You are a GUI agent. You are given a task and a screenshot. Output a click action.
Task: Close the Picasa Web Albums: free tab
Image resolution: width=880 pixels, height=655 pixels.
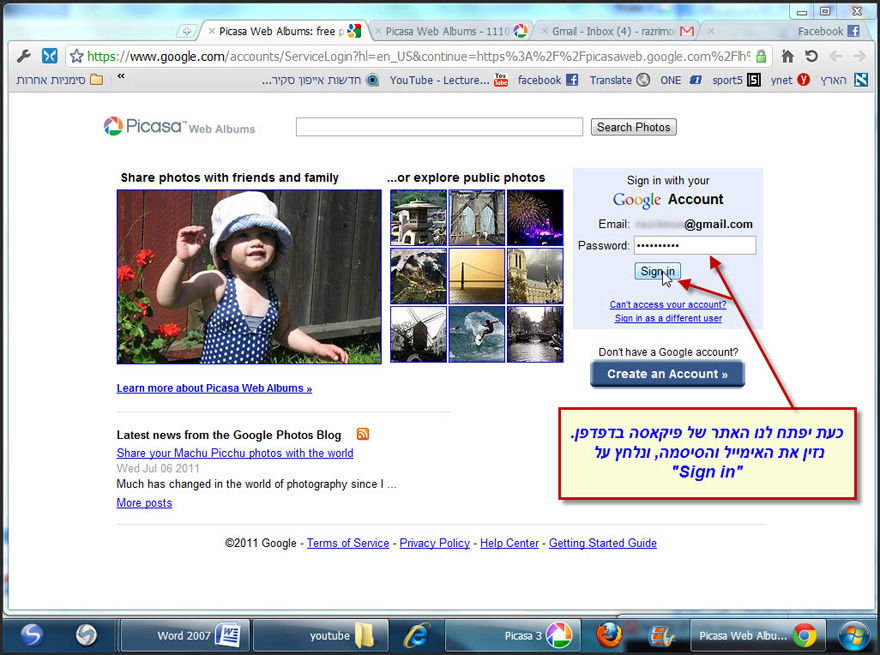pyautogui.click(x=212, y=31)
